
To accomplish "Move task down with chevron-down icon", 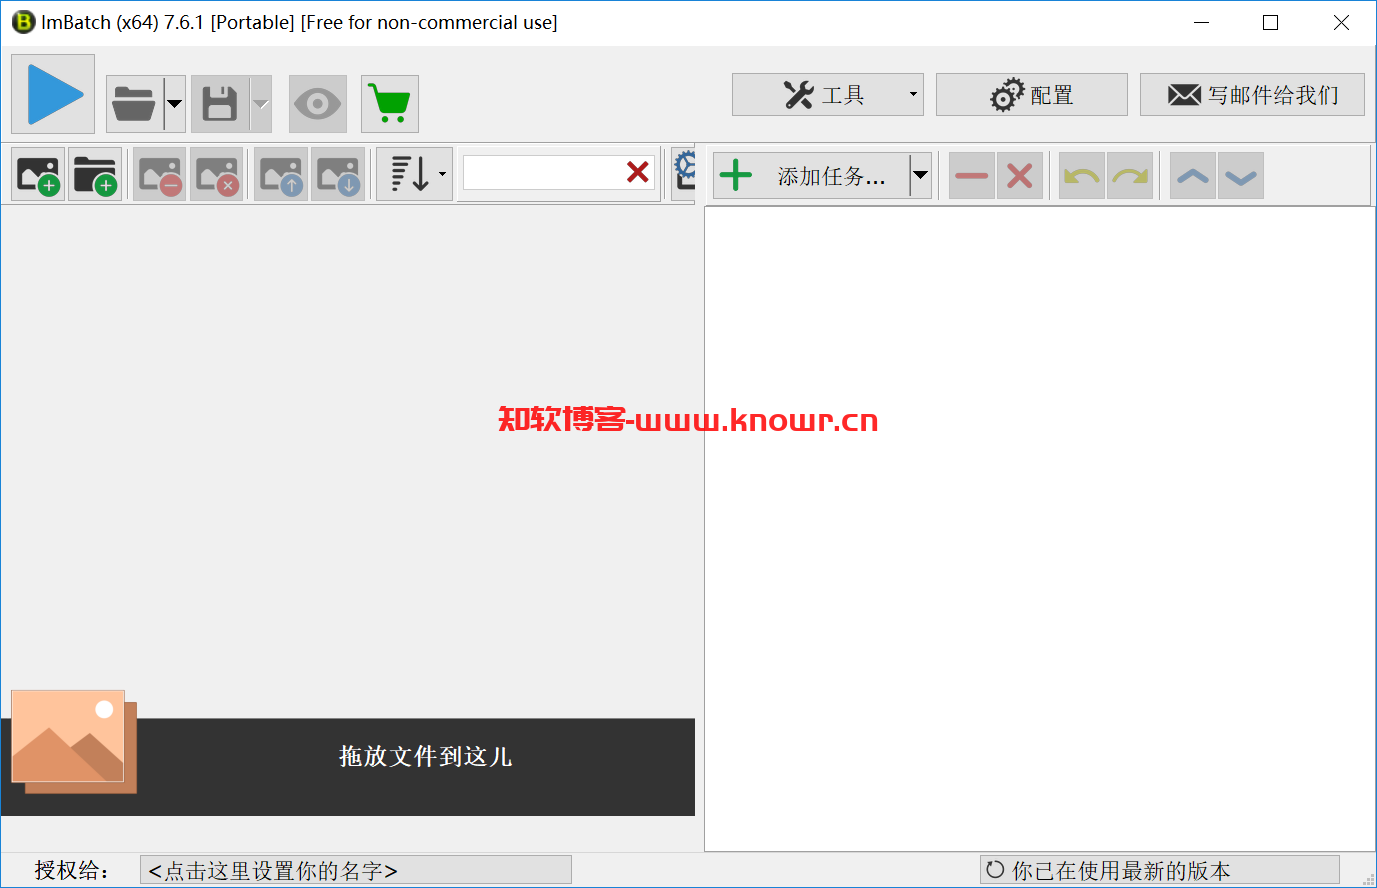I will click(1241, 176).
